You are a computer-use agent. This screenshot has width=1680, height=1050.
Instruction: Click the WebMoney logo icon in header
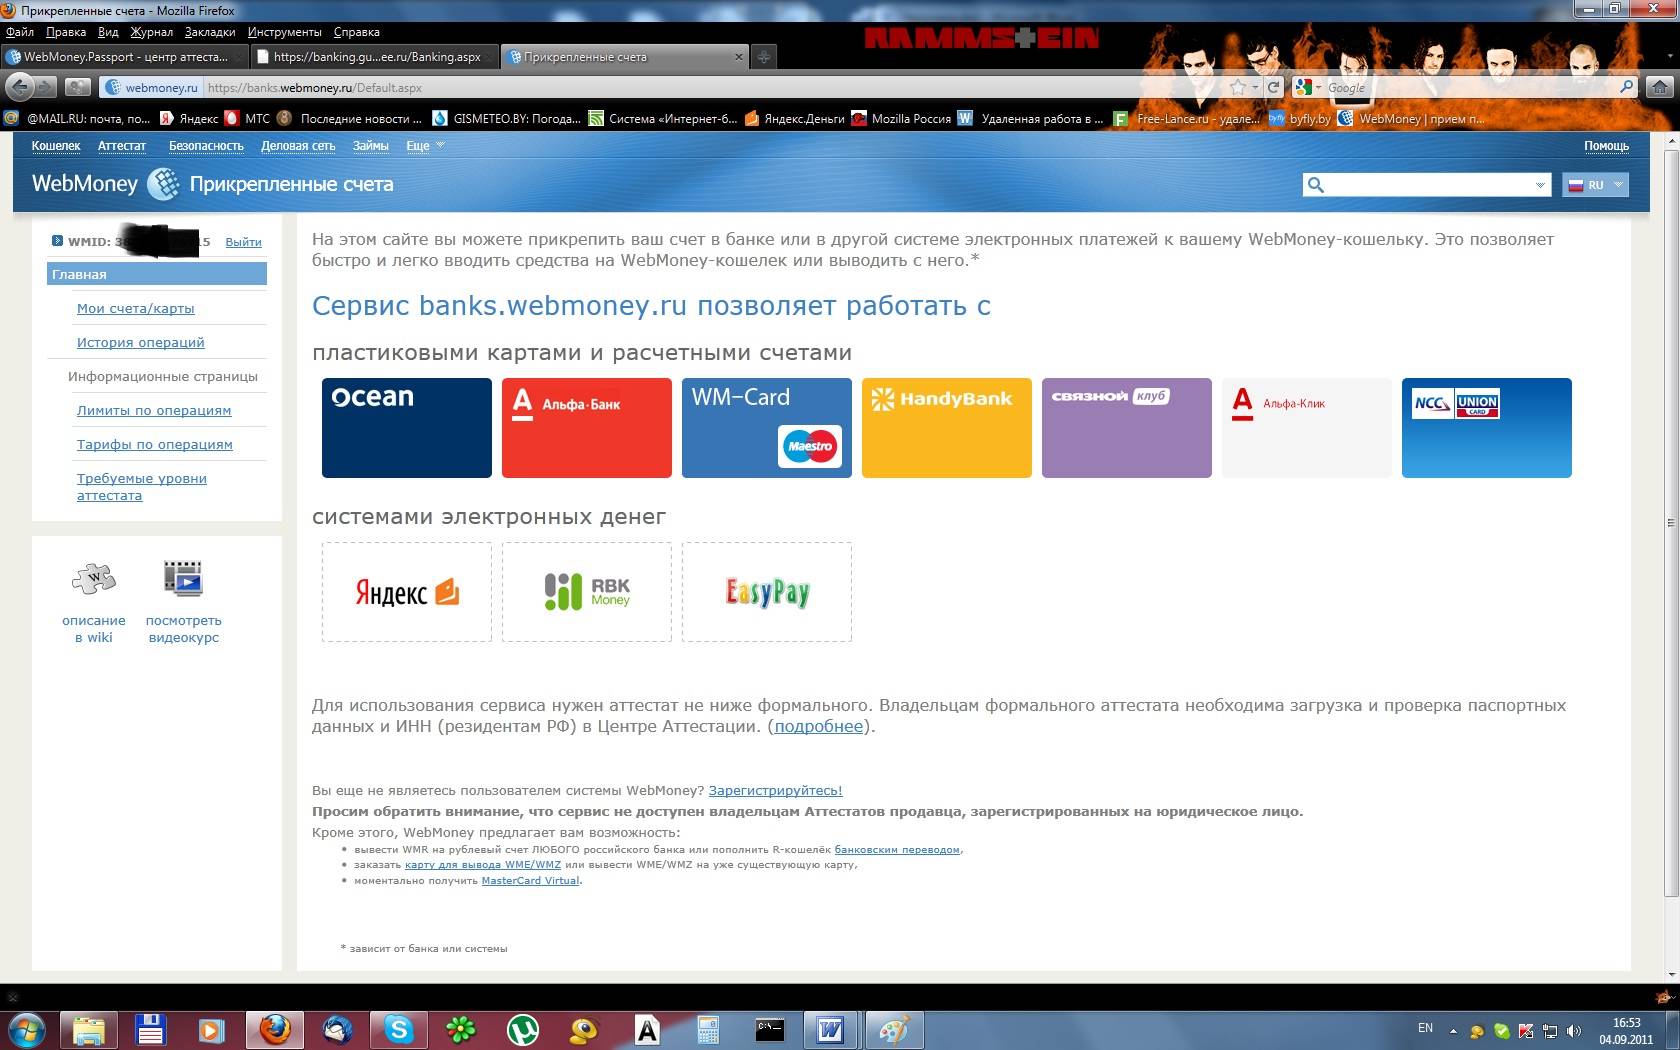162,184
